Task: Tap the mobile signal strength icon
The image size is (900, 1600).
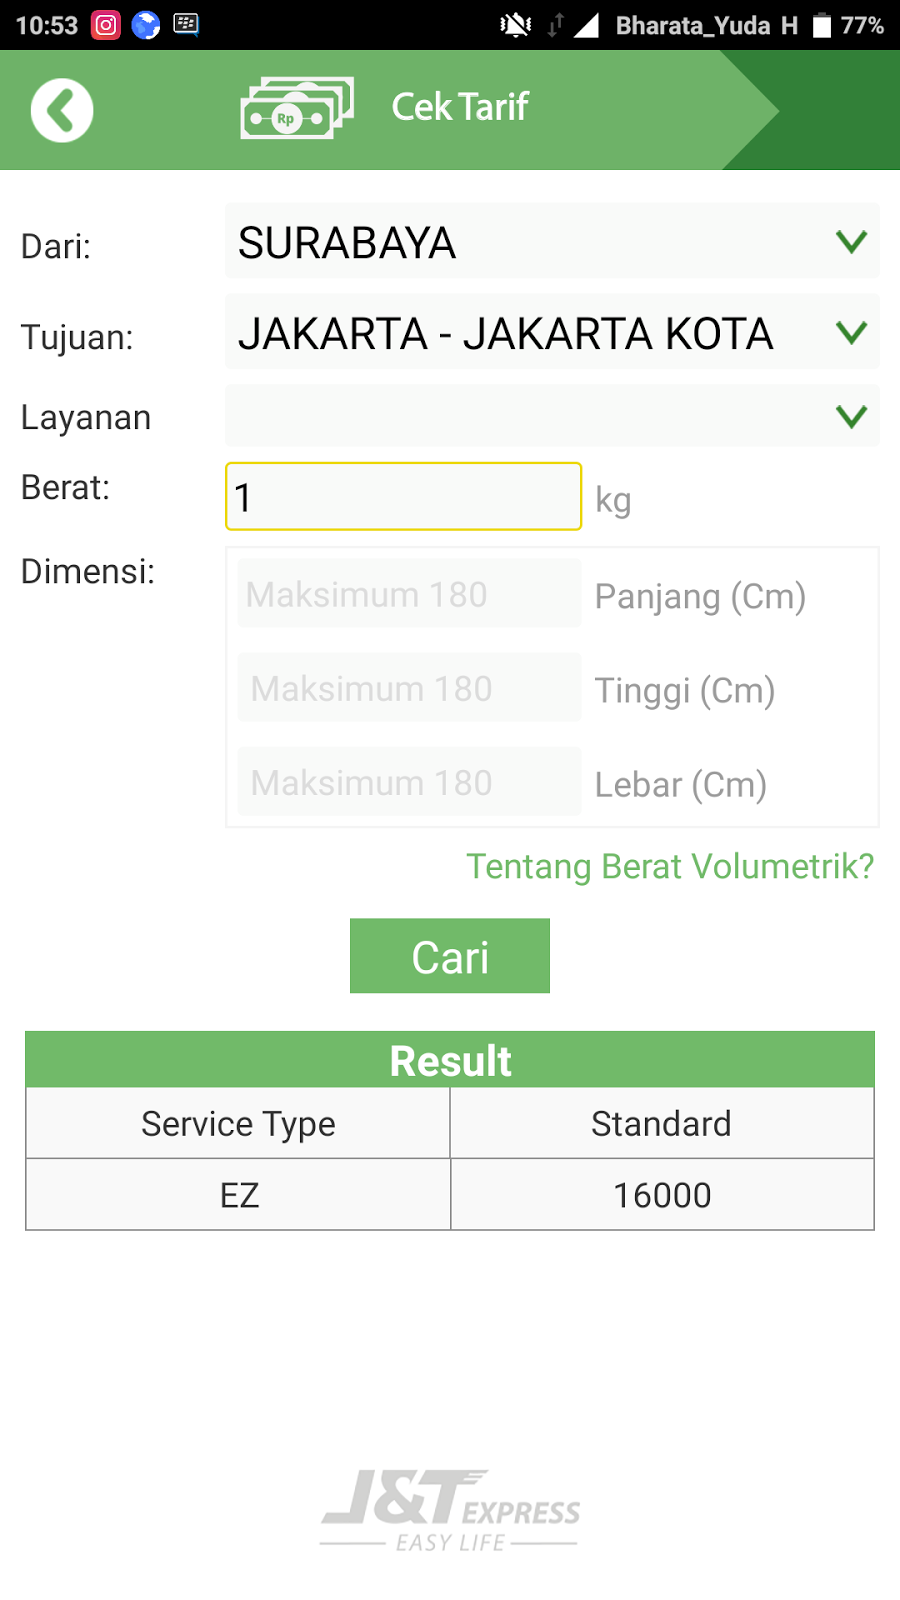Action: (x=586, y=25)
